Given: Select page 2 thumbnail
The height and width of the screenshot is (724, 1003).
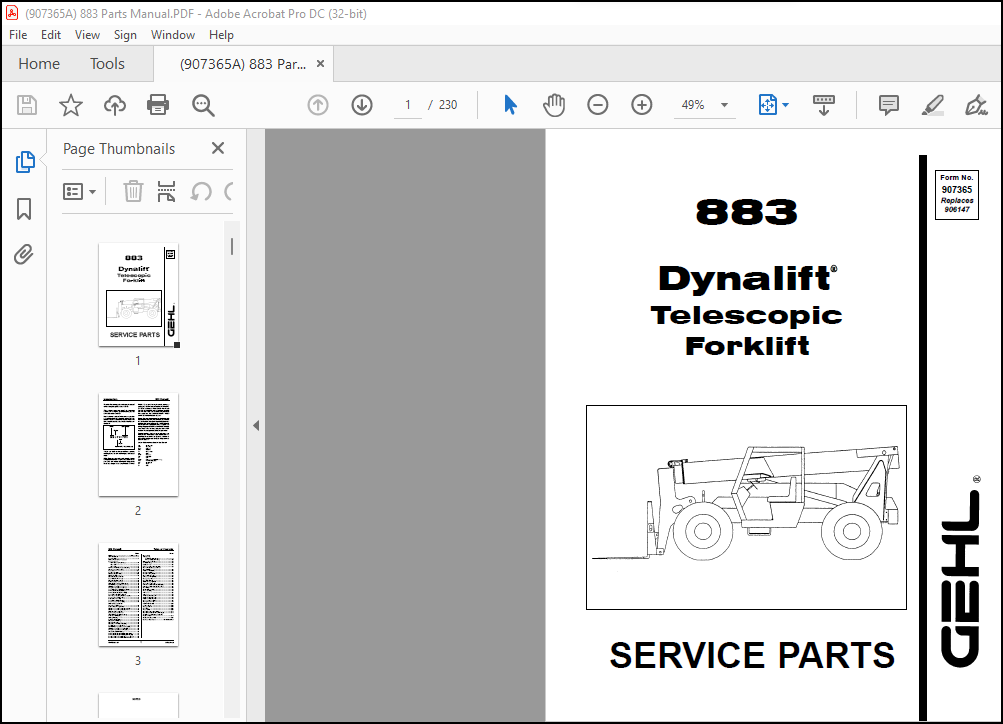Looking at the screenshot, I should click(138, 445).
